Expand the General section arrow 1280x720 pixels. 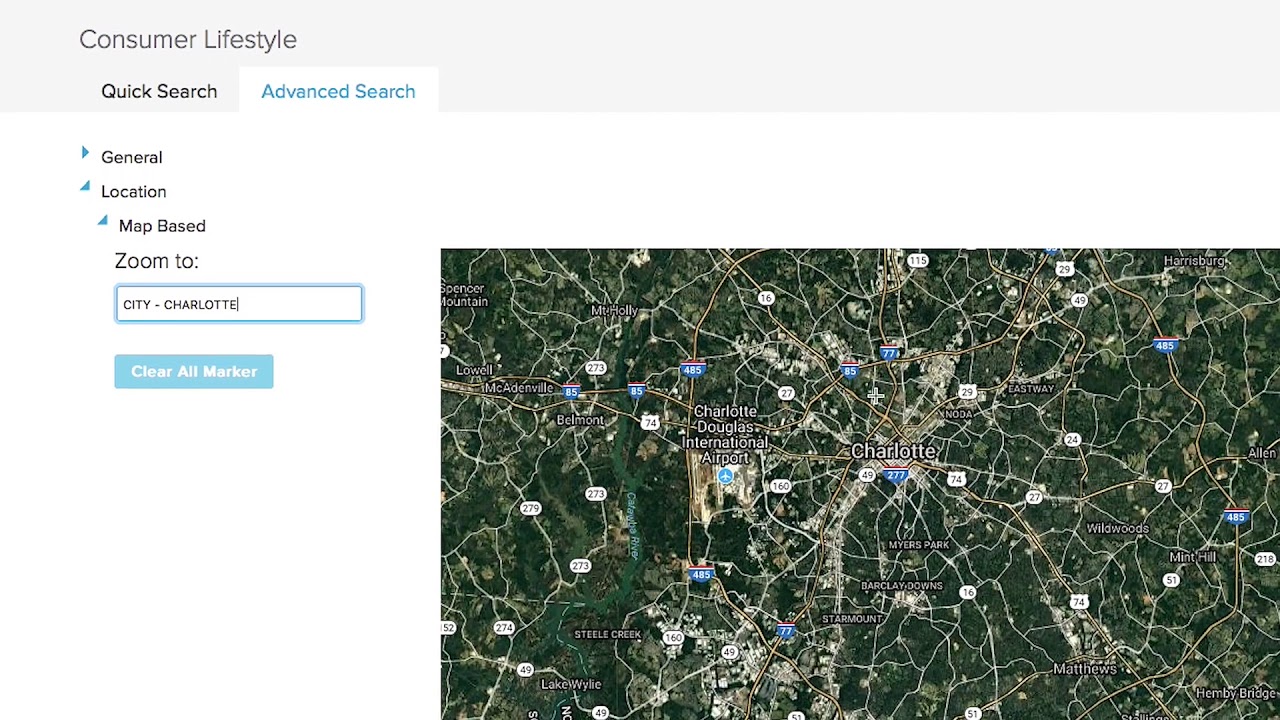pyautogui.click(x=85, y=153)
